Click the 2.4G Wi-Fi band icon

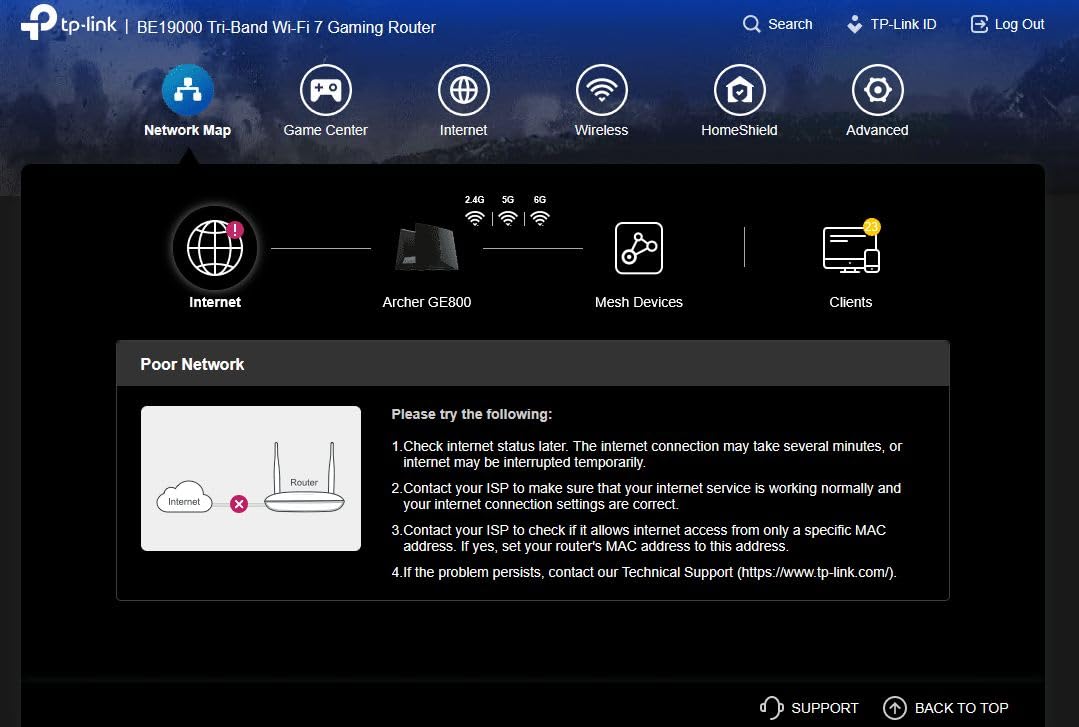click(474, 218)
